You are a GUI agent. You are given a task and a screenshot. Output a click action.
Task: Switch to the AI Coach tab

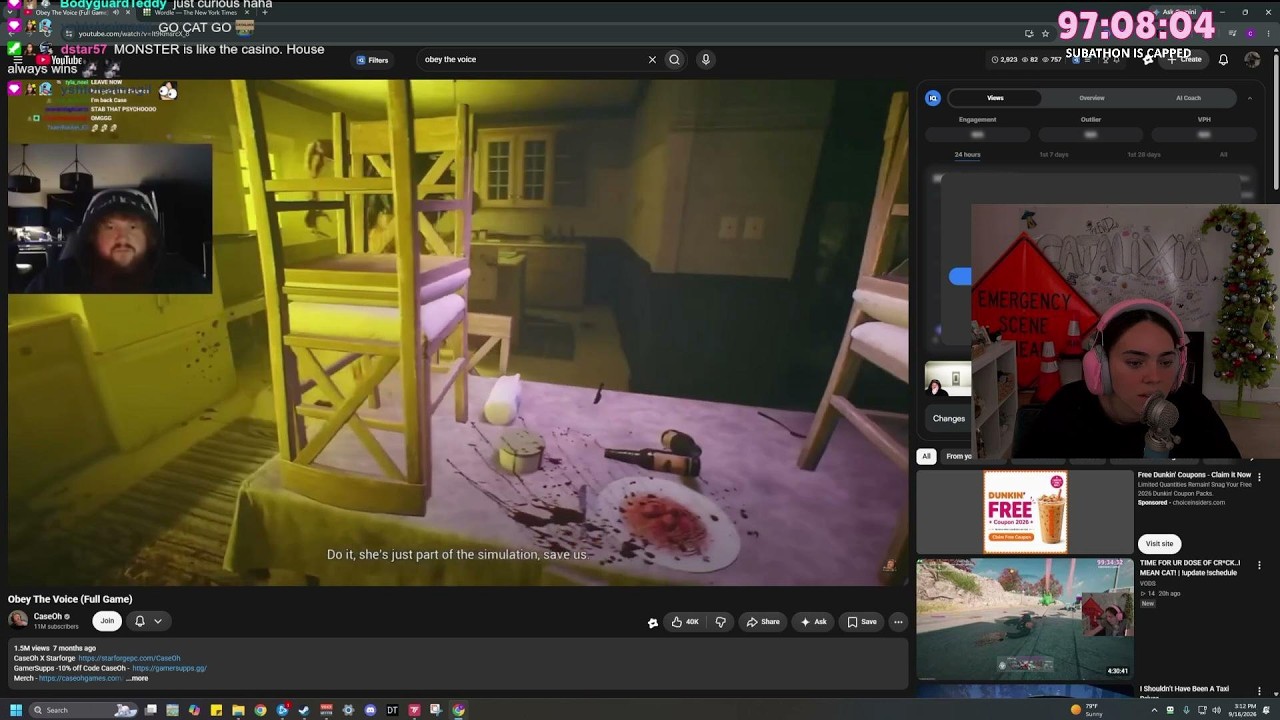tap(1188, 98)
